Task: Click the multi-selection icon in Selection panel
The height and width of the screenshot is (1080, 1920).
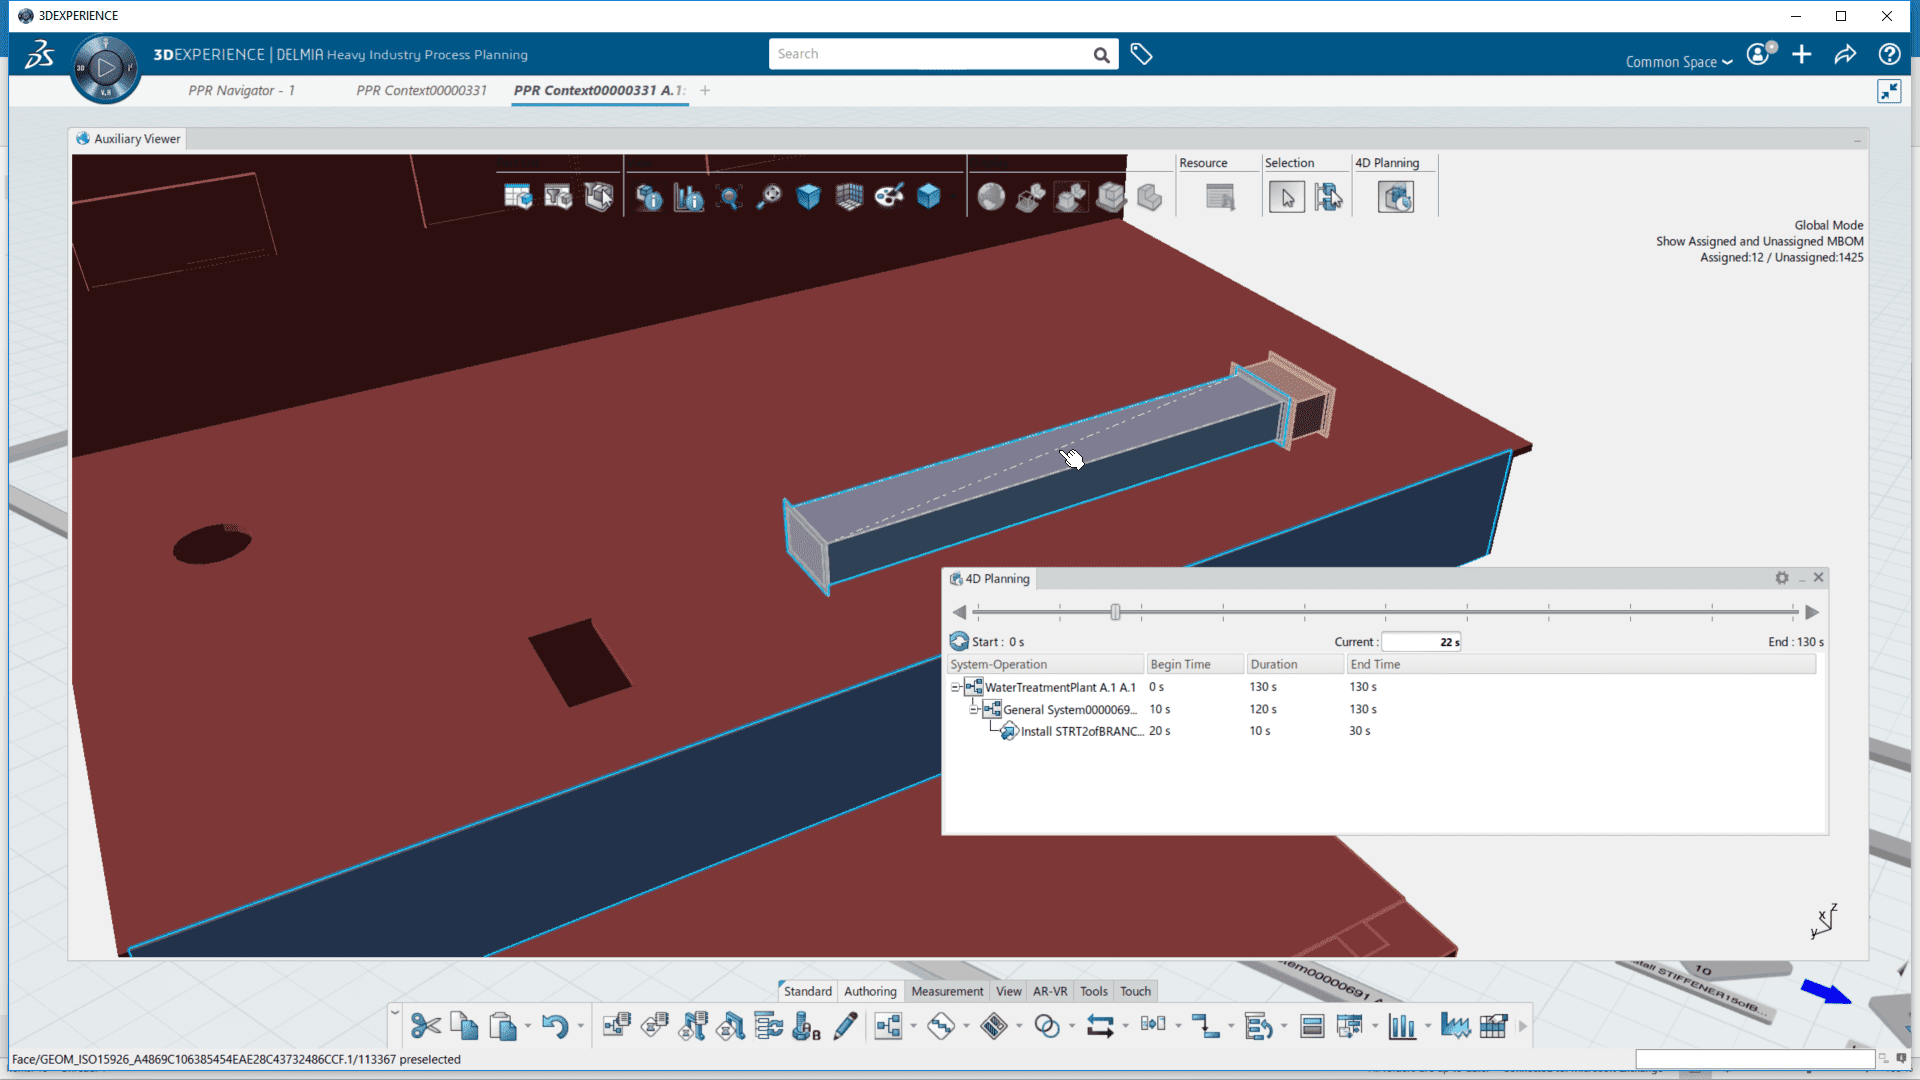Action: pyautogui.click(x=1331, y=195)
